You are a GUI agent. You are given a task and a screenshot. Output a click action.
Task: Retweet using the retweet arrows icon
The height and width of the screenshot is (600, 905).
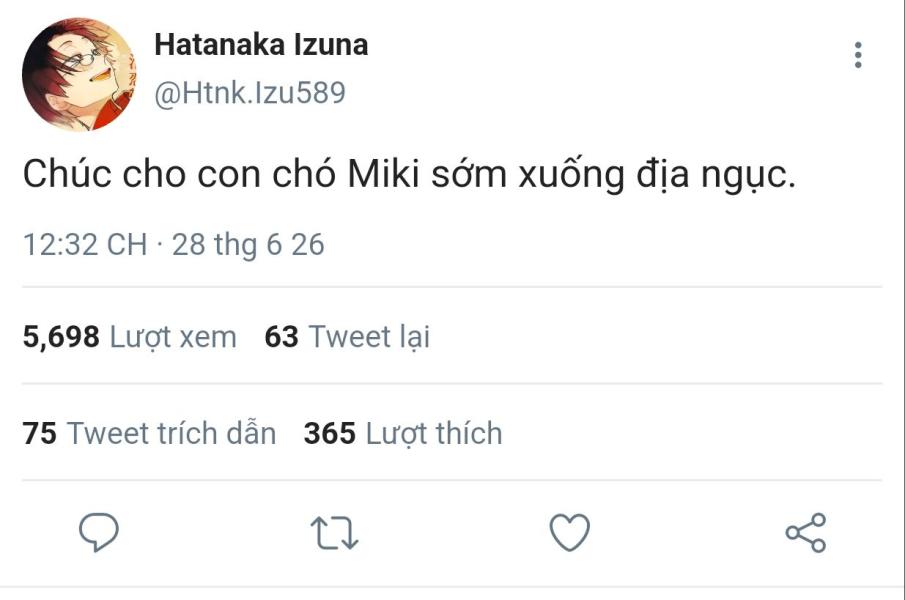334,532
